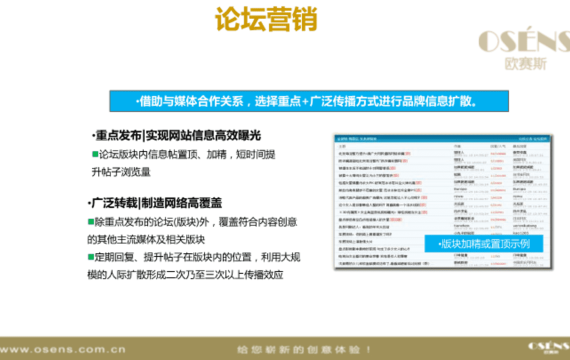The height and width of the screenshot is (360, 570).
Task: Click the green square bullet before 定期回复
Action: 91,257
